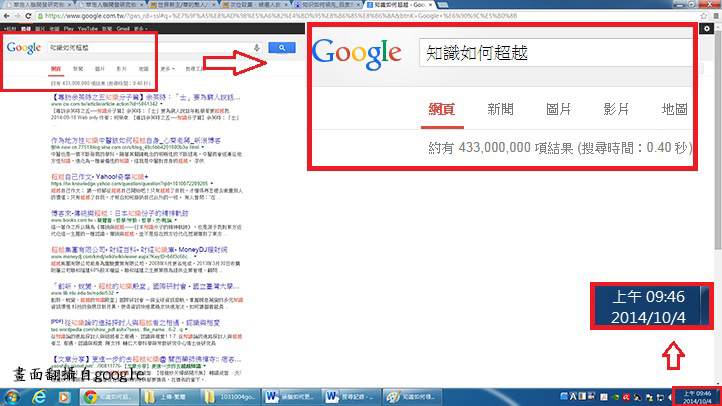The width and height of the screenshot is (722, 406).
Task: Expand the arrow next to www.moneydj.com URL
Action: [195, 256]
